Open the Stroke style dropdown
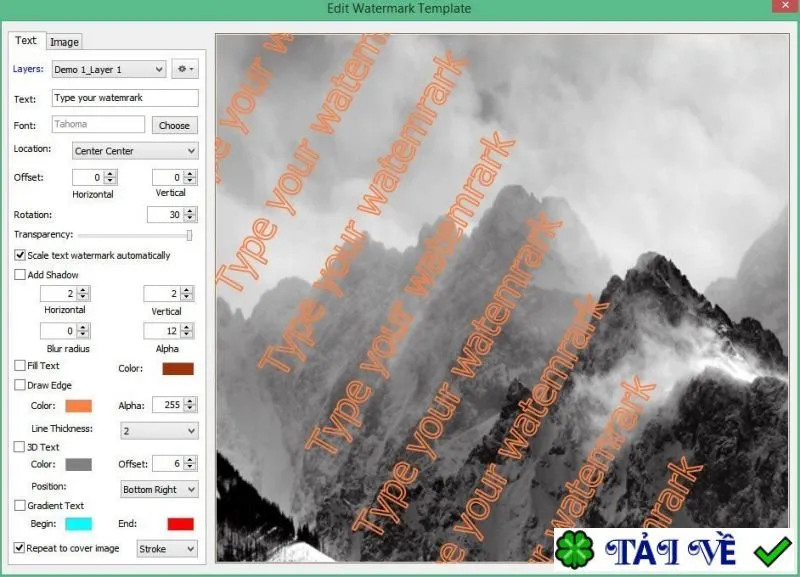The image size is (800, 577). pos(167,549)
